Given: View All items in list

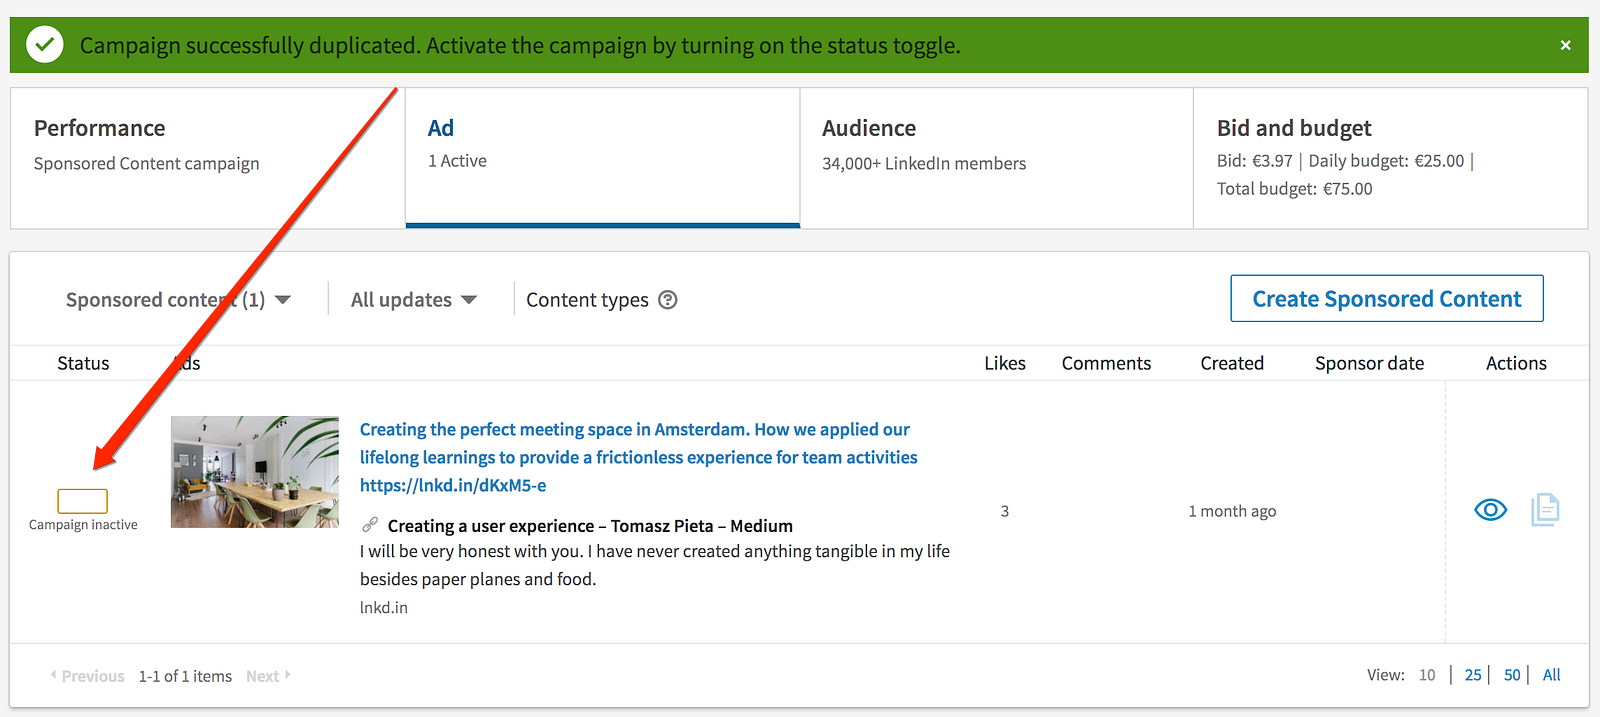Looking at the screenshot, I should coord(1551,675).
